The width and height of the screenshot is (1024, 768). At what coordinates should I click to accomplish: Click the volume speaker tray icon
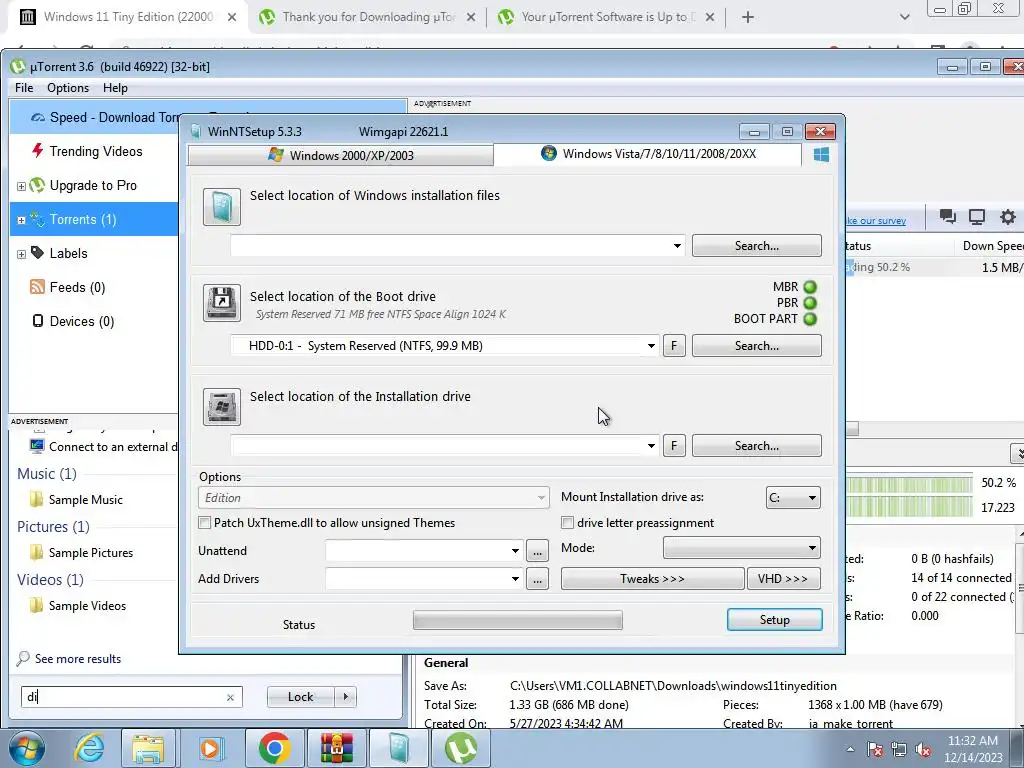(923, 749)
